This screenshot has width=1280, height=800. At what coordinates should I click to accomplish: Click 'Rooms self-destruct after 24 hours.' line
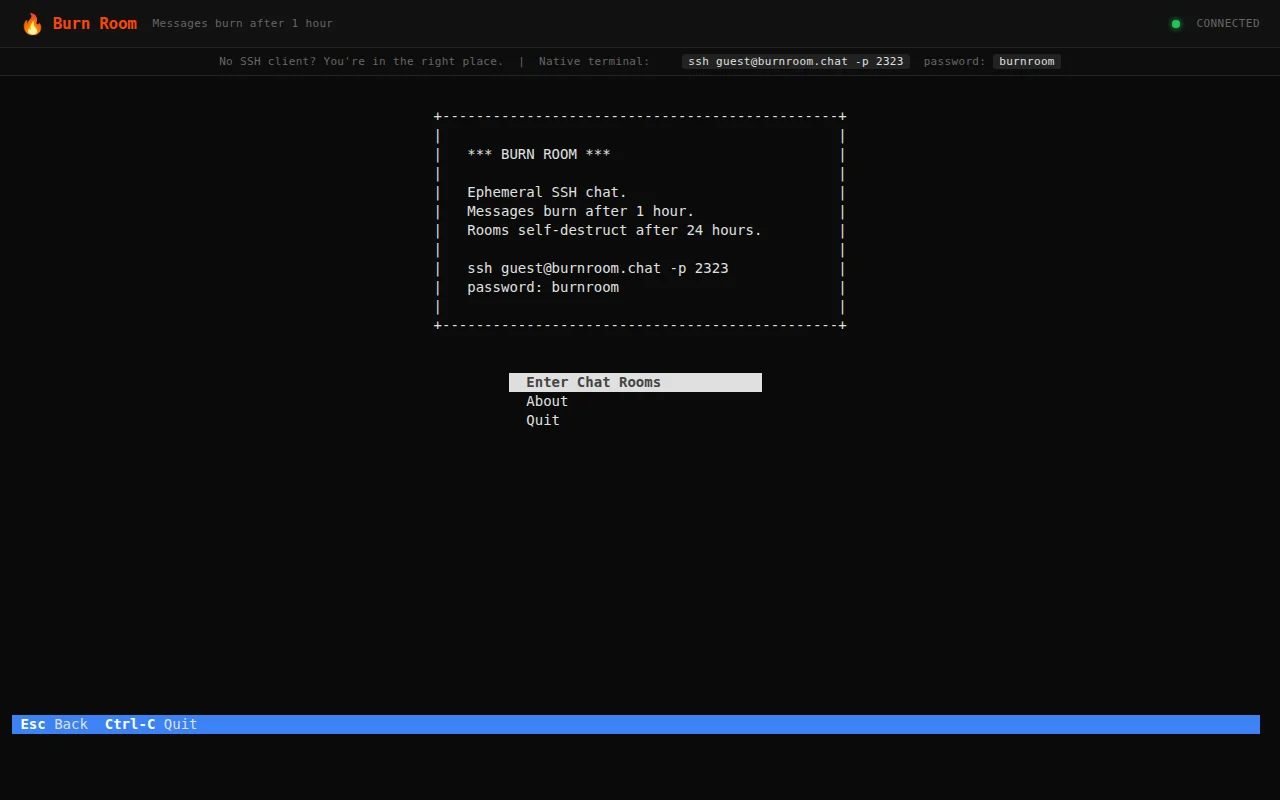[614, 230]
